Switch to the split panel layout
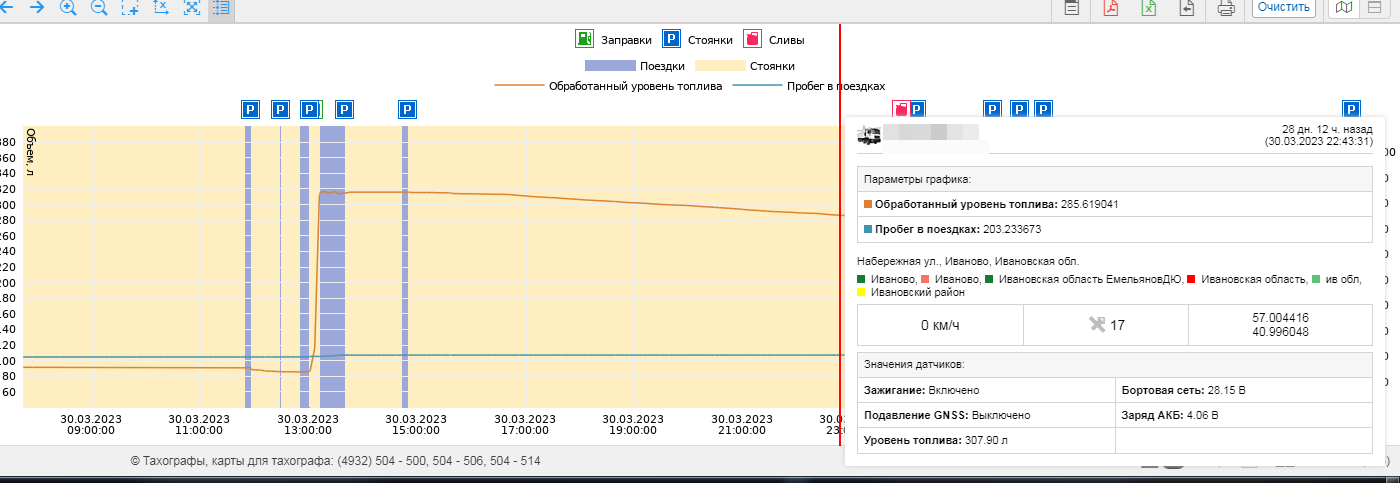 (1375, 8)
